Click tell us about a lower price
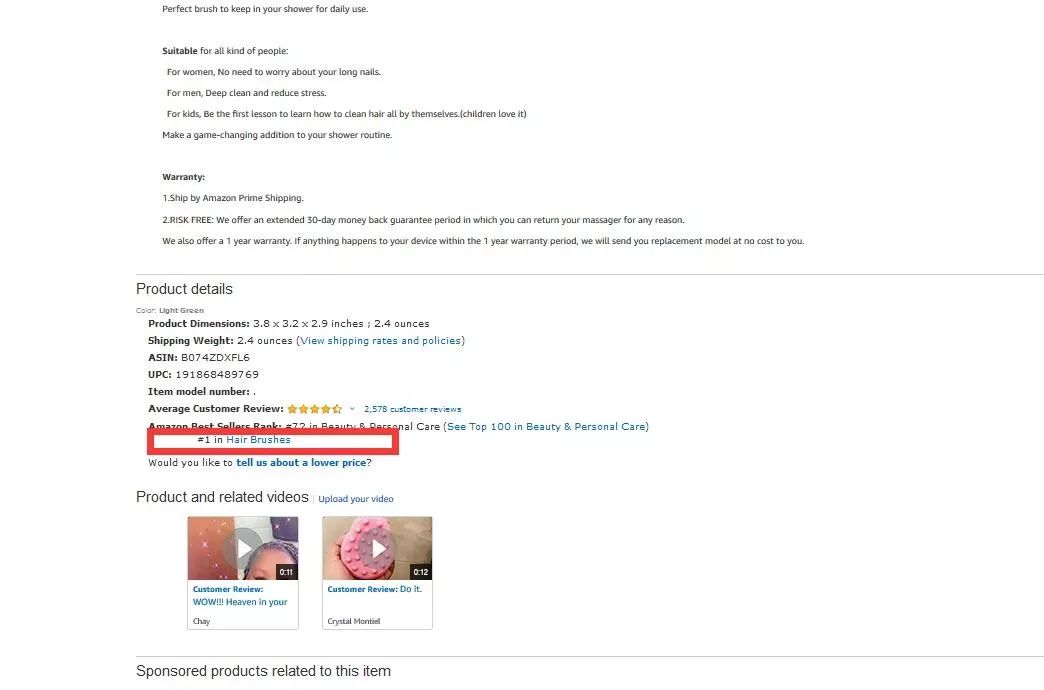Screen dimensions: 1044x690 pyautogui.click(x=301, y=462)
